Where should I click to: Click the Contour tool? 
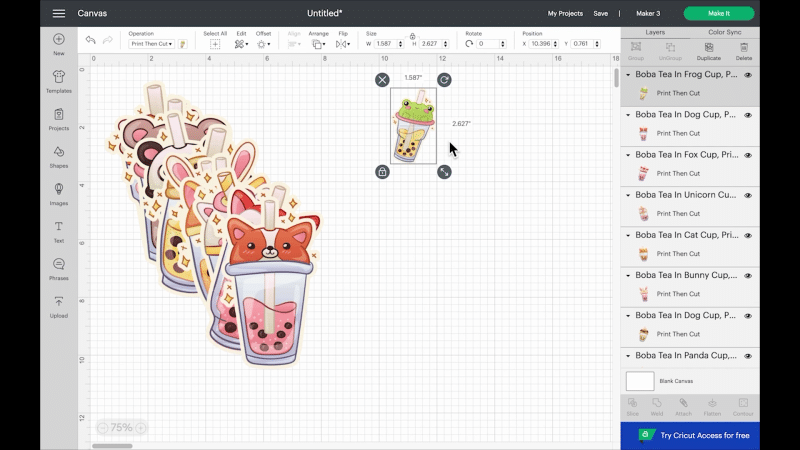pyautogui.click(x=743, y=407)
